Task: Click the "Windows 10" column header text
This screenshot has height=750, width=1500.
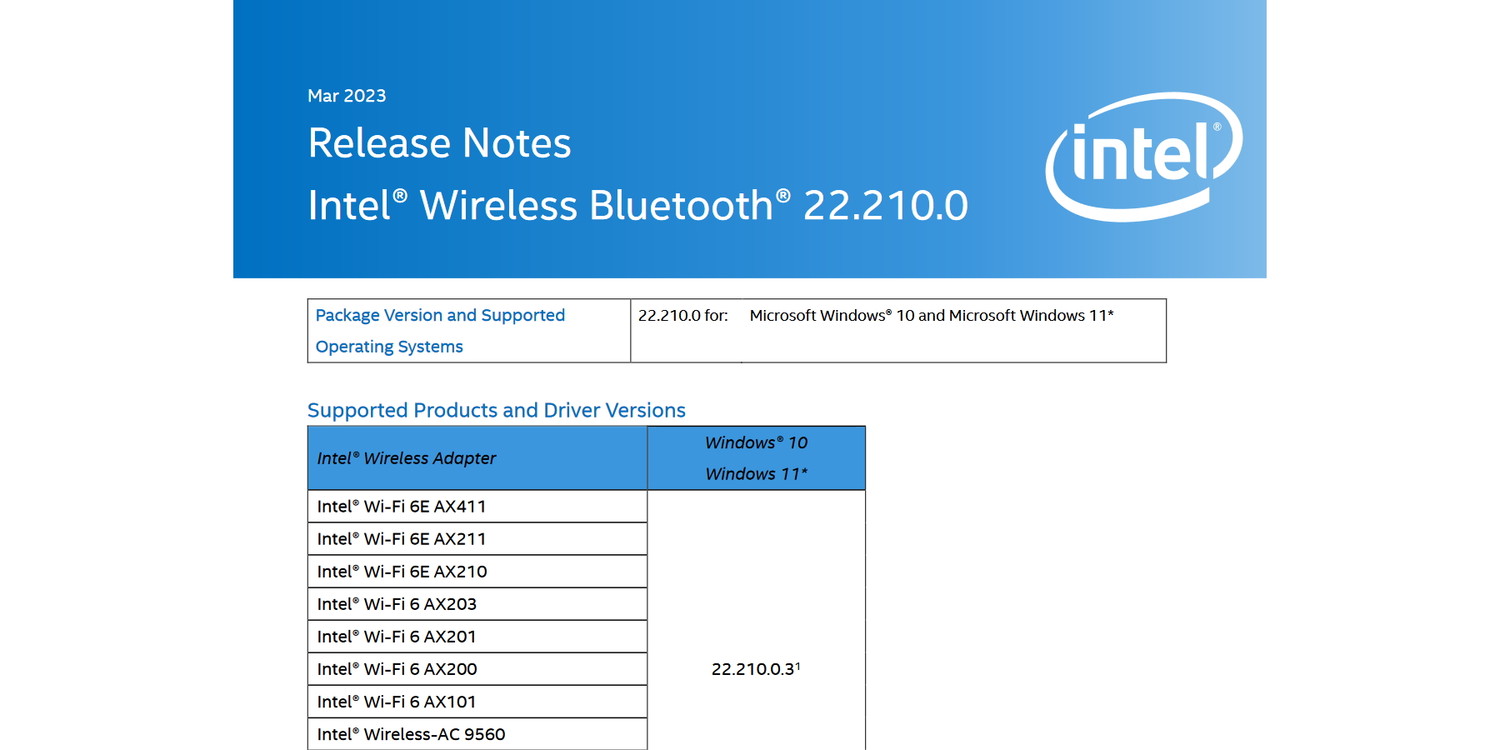Action: coord(756,442)
